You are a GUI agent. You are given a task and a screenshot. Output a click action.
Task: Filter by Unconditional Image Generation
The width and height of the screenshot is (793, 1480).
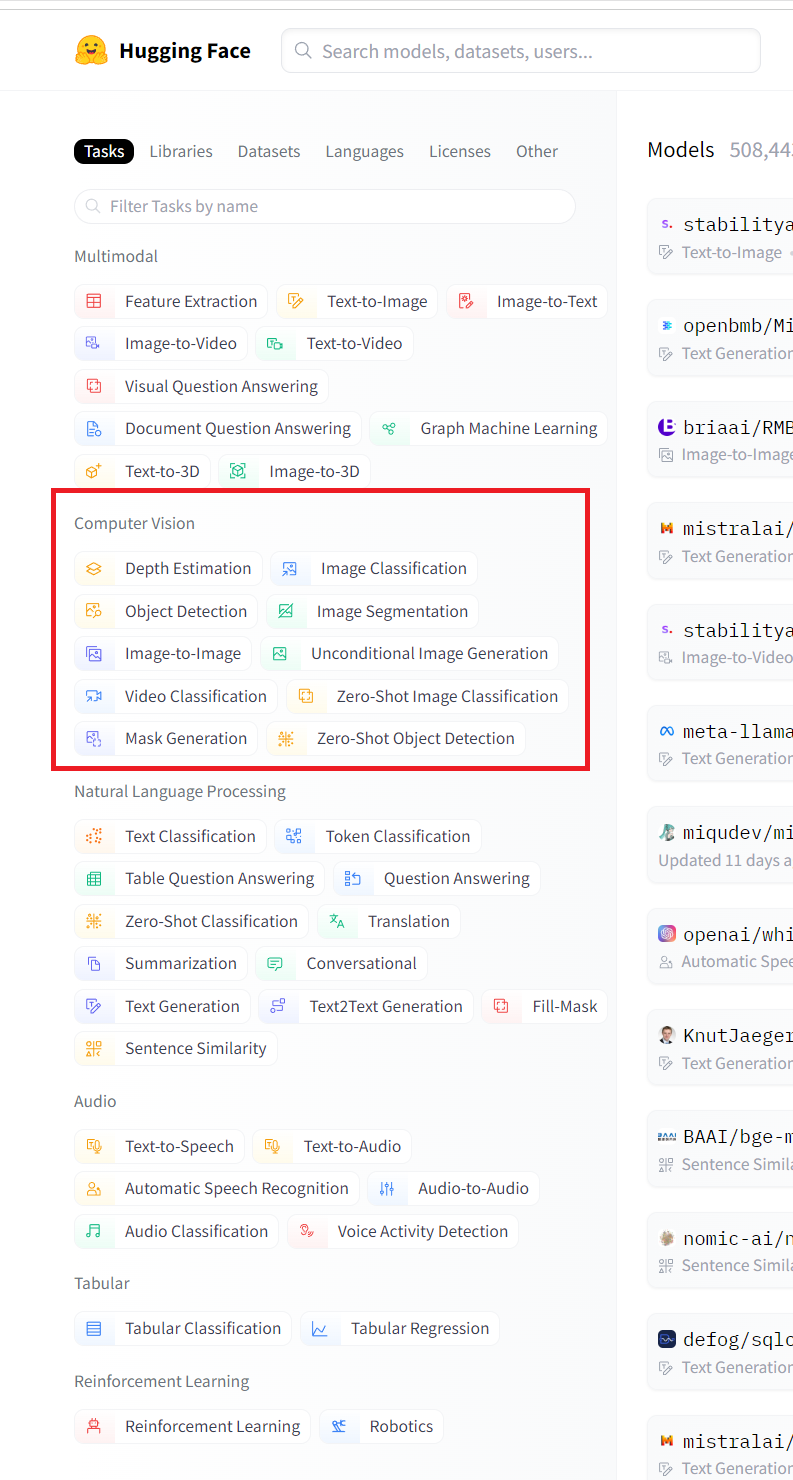tap(409, 653)
